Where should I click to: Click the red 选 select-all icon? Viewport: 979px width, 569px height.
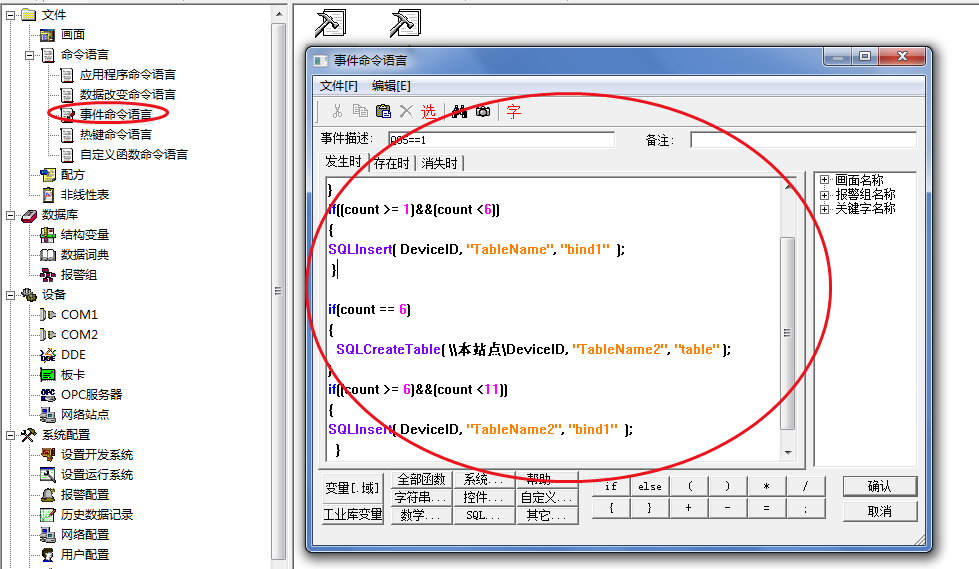coord(428,112)
